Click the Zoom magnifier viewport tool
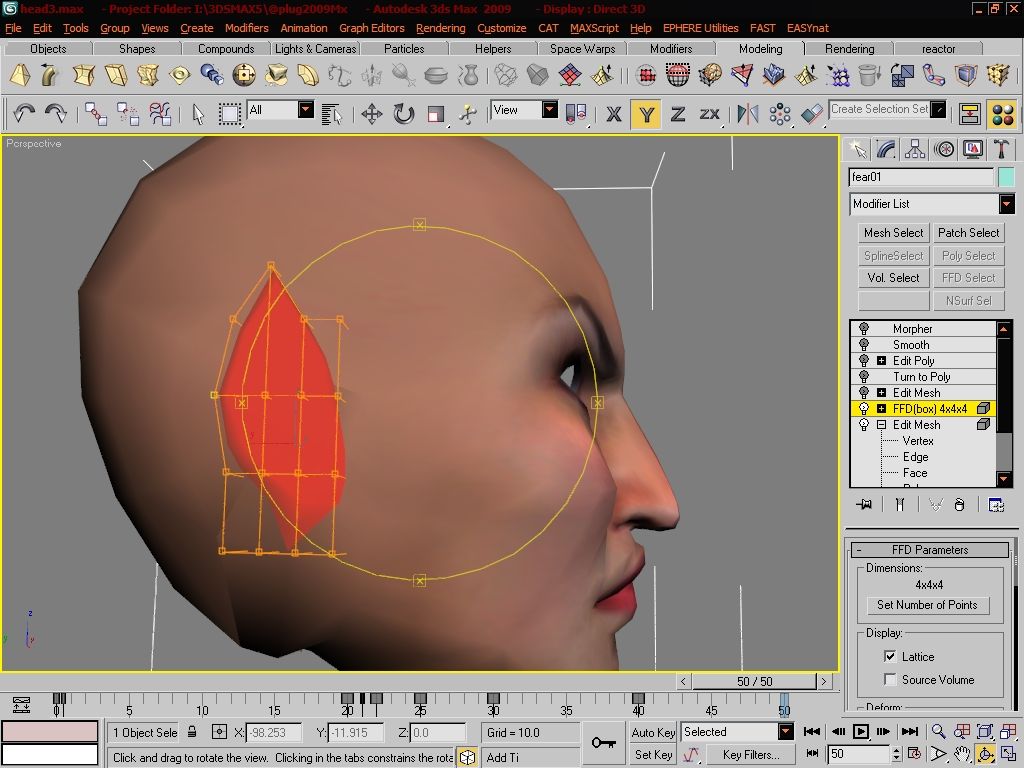1024x768 pixels. coord(938,731)
